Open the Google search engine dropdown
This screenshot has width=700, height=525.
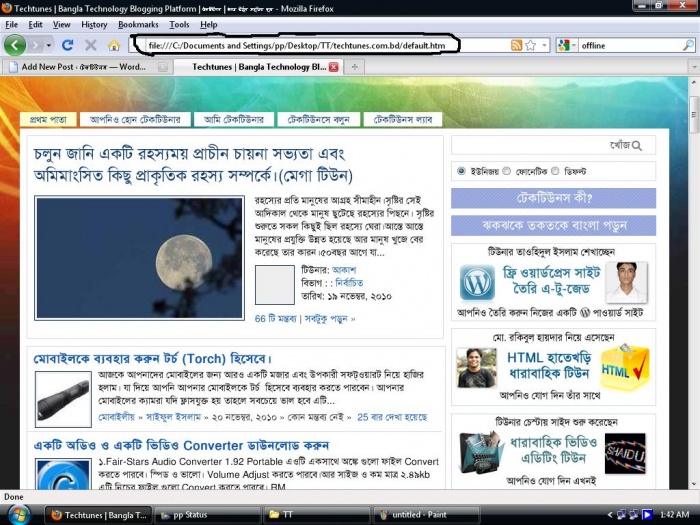click(567, 45)
